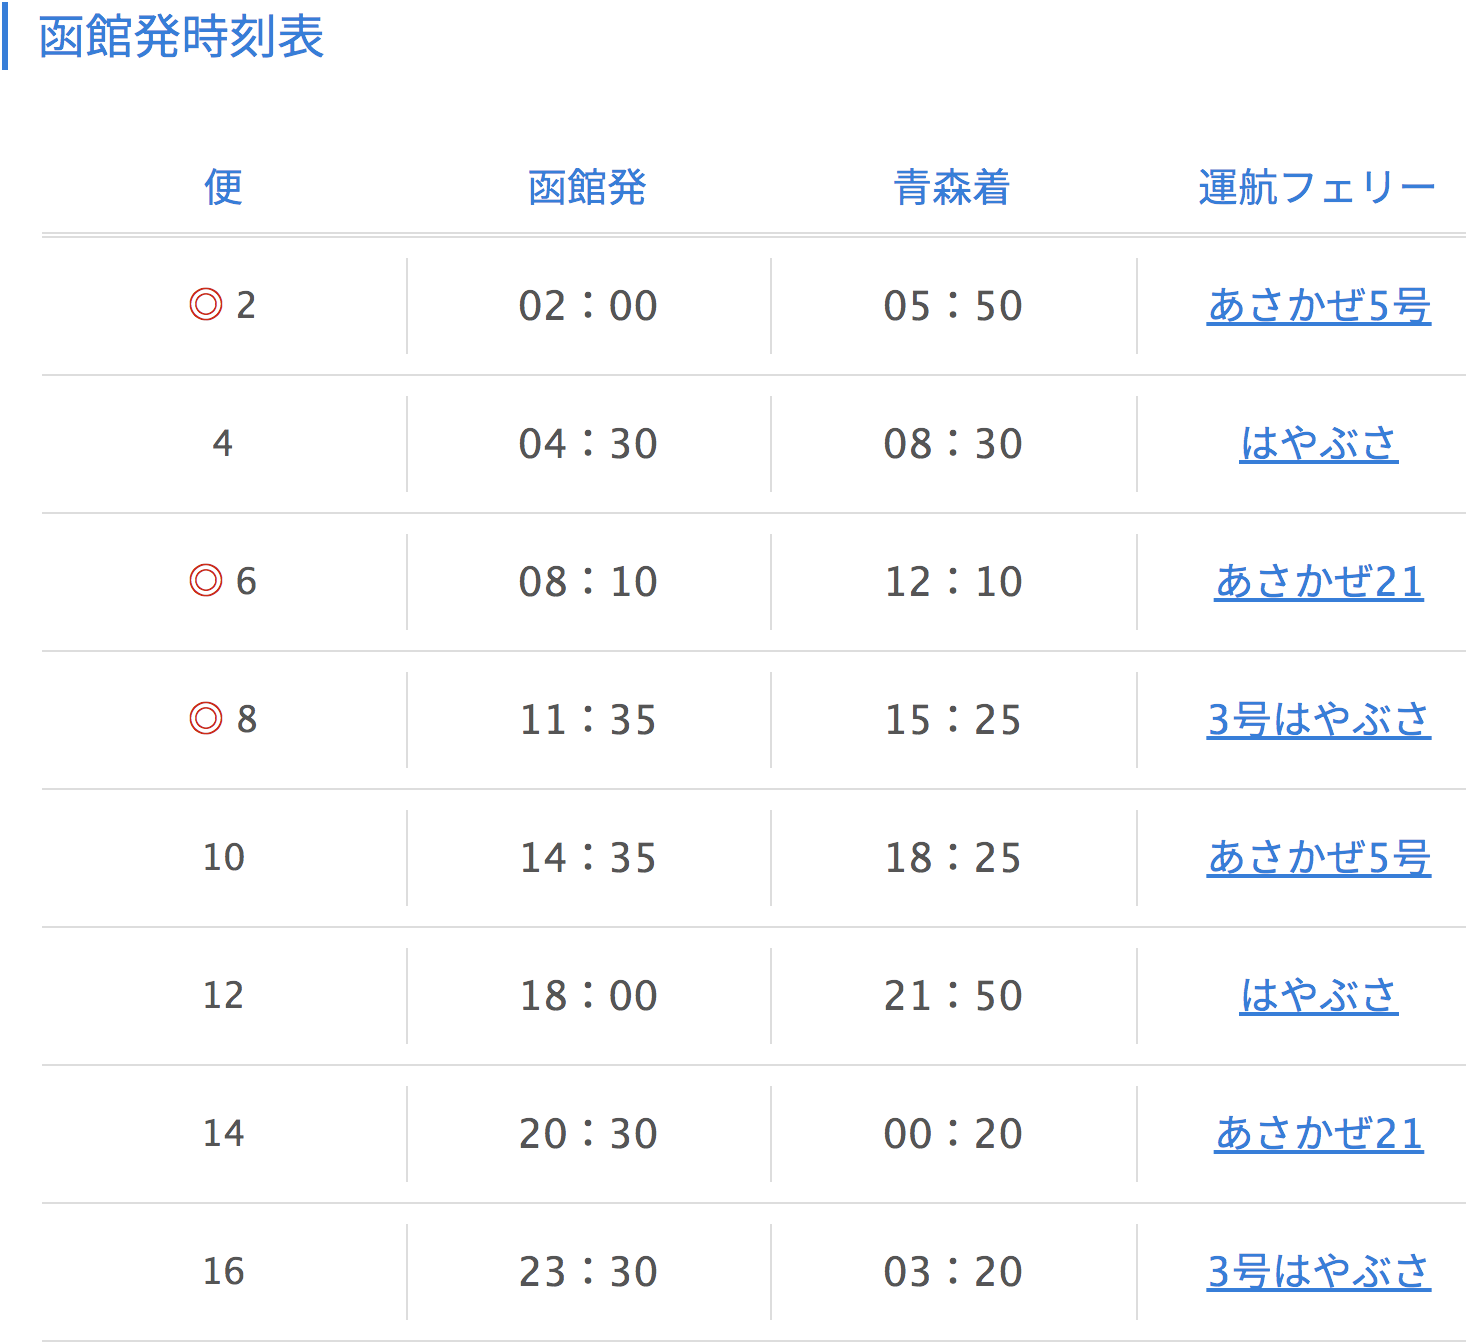Select departure time 18:00

coord(588,995)
